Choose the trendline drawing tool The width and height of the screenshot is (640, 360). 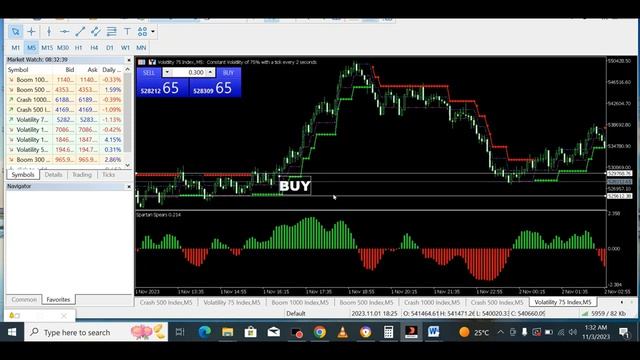[x=80, y=31]
